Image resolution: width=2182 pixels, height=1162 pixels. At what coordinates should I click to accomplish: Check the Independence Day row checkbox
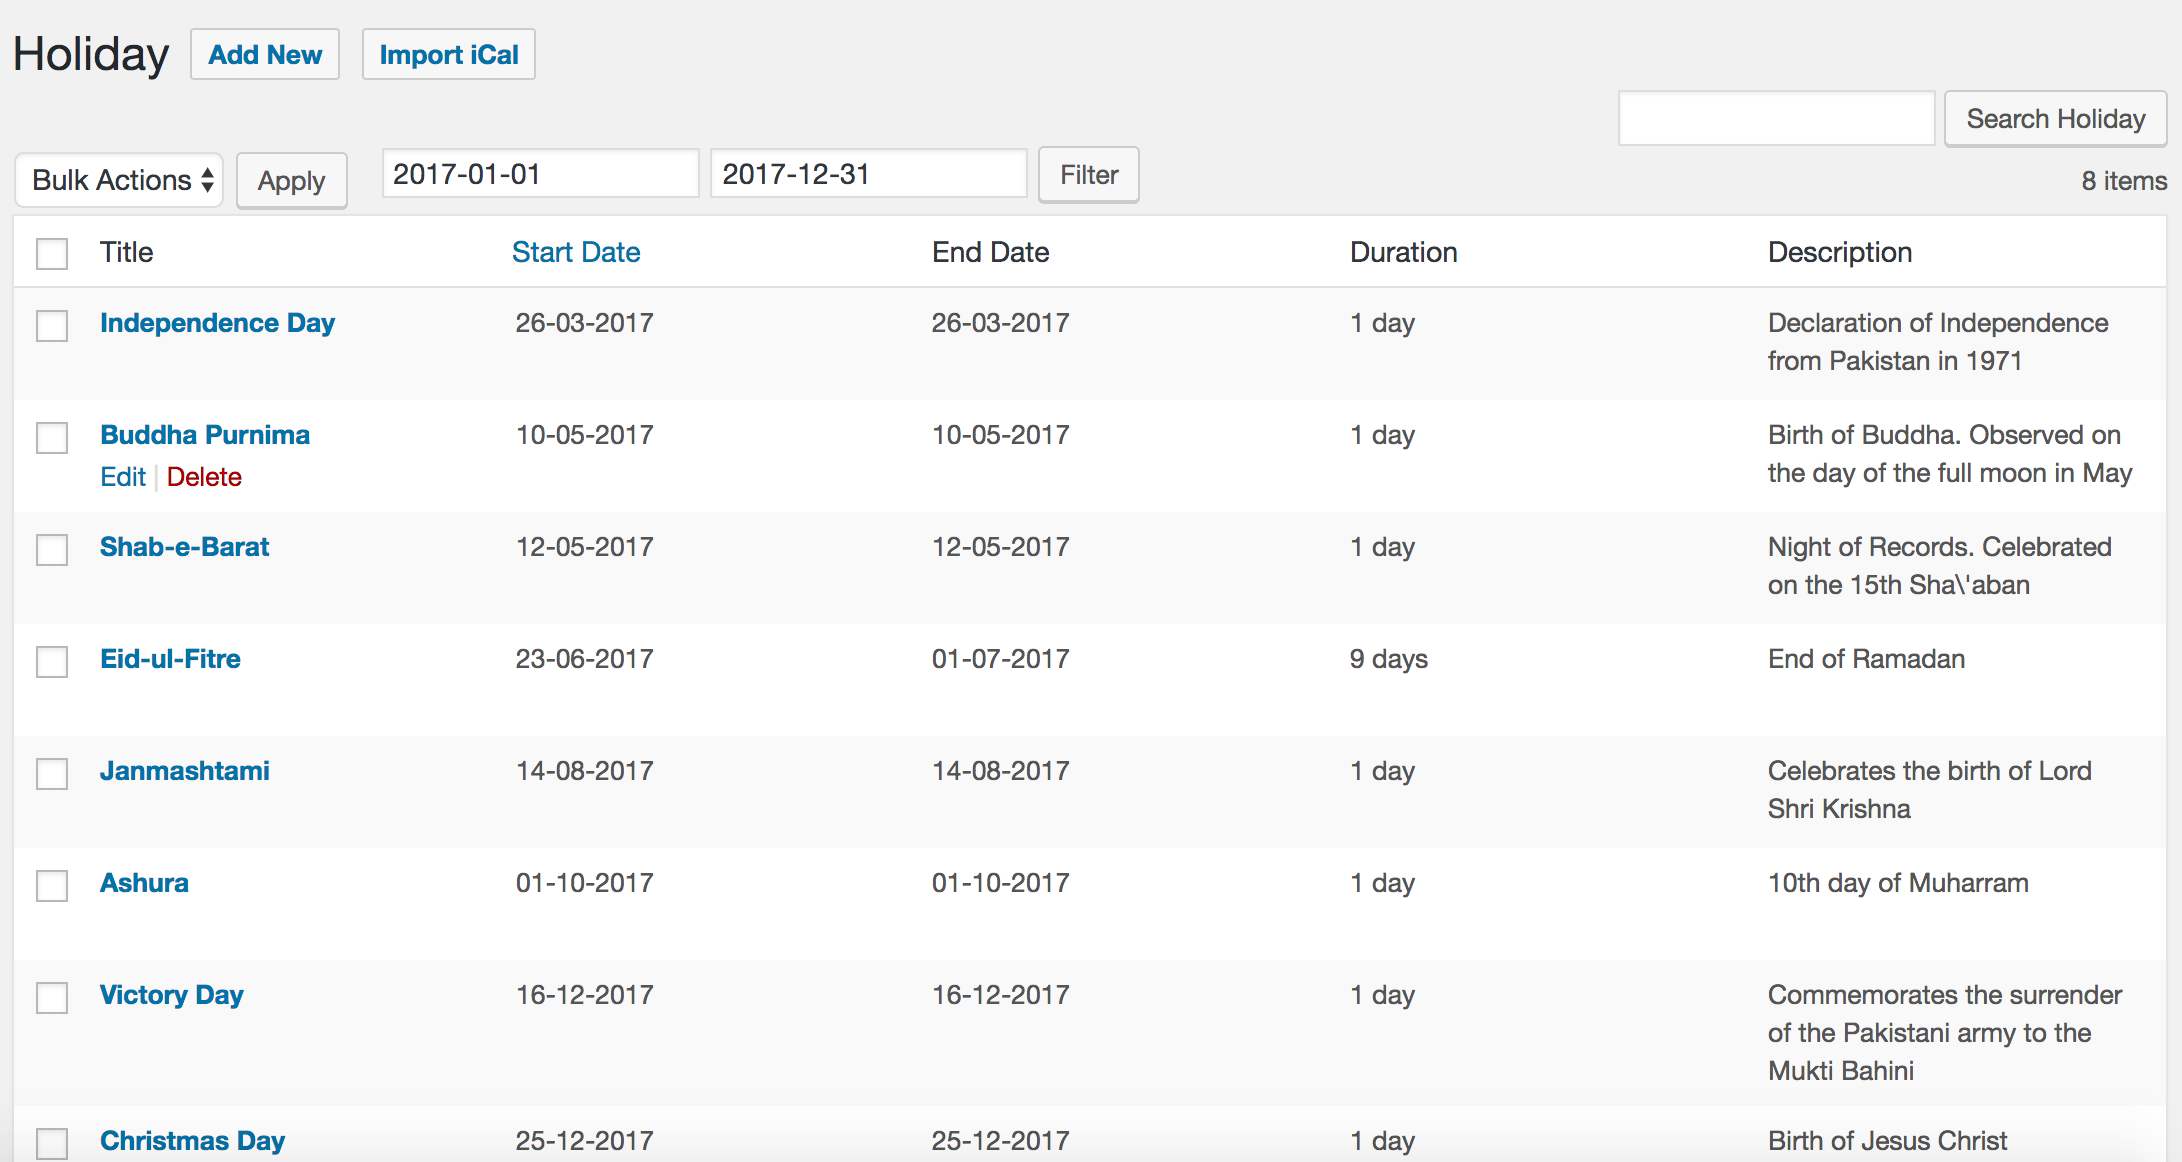coord(52,325)
